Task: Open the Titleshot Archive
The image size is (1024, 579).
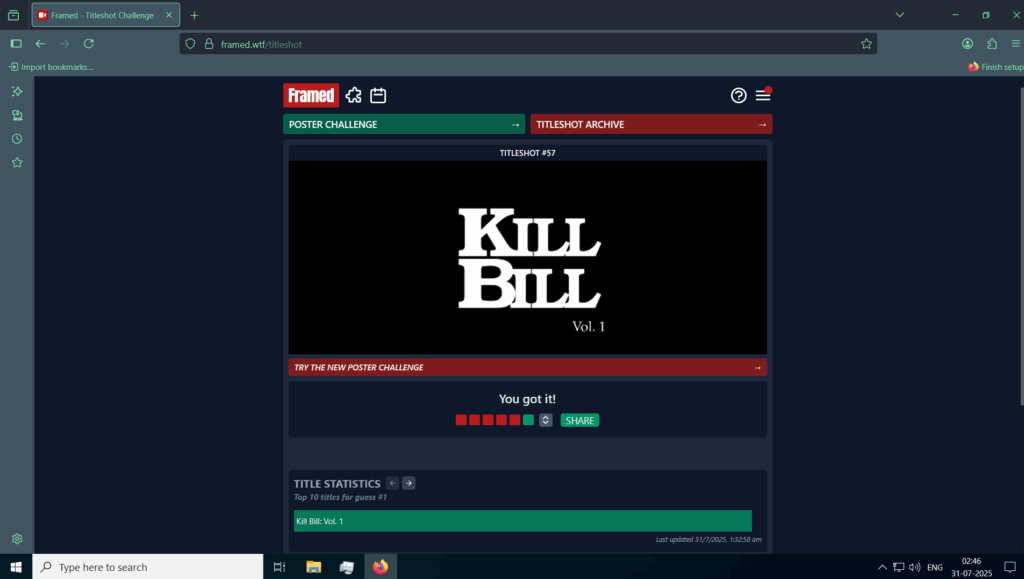Action: point(651,124)
